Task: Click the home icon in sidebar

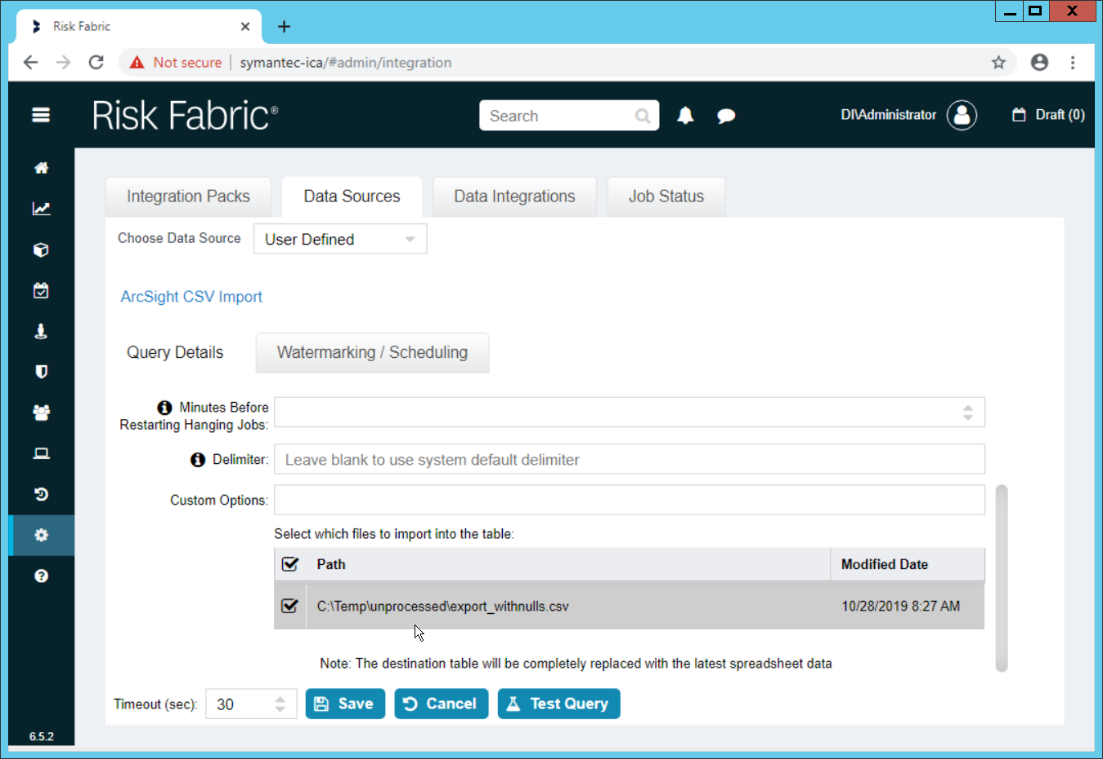Action: tap(41, 168)
